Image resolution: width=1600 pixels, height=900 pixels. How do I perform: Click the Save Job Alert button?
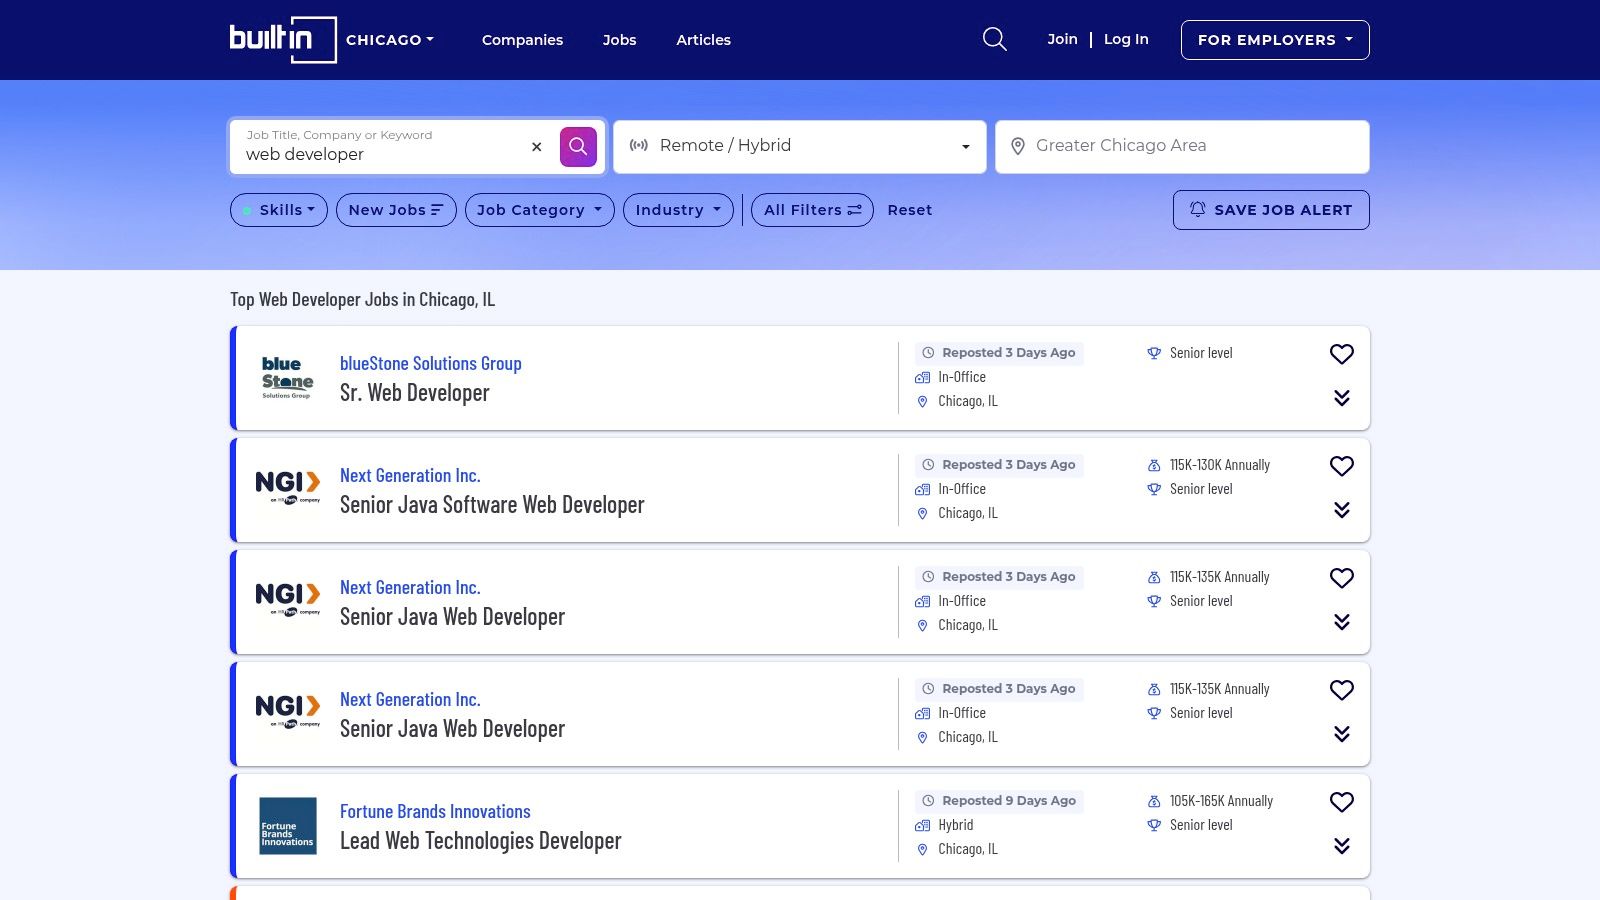1271,210
